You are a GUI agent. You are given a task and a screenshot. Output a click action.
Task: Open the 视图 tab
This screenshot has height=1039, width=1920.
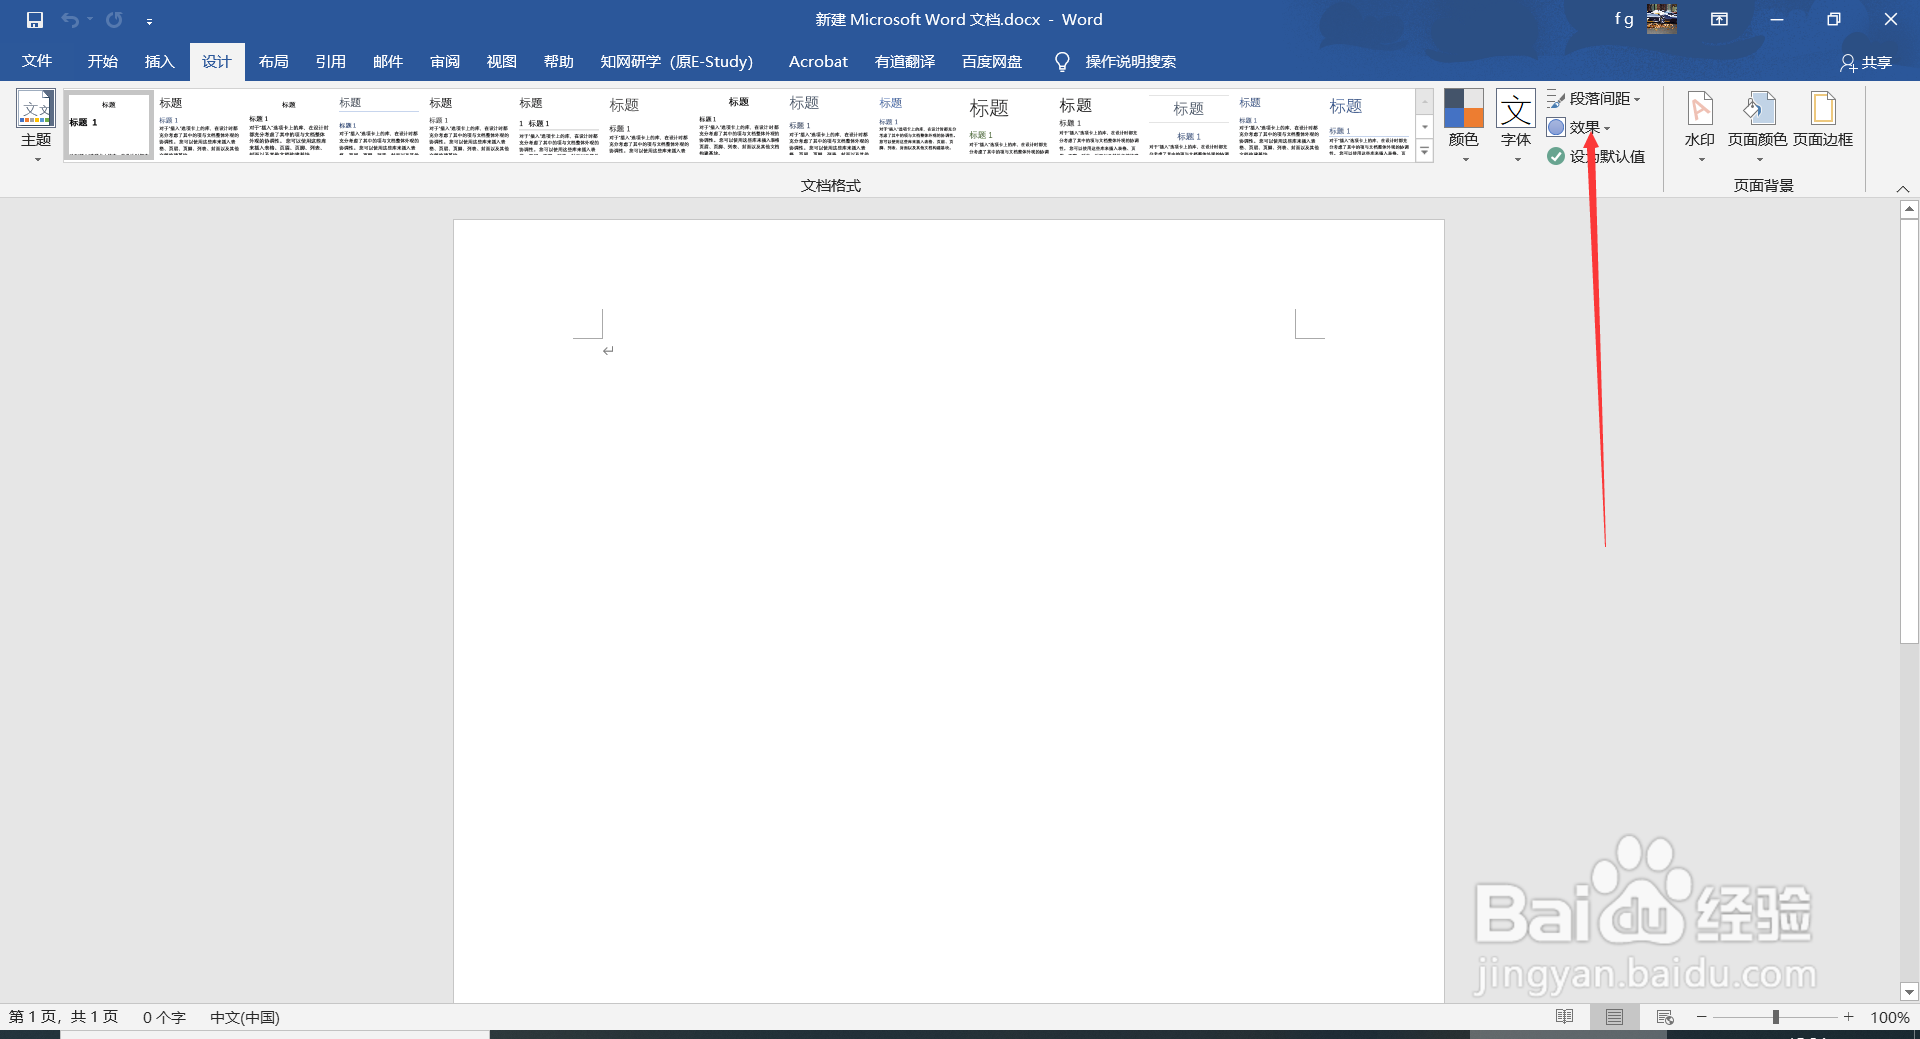502,61
